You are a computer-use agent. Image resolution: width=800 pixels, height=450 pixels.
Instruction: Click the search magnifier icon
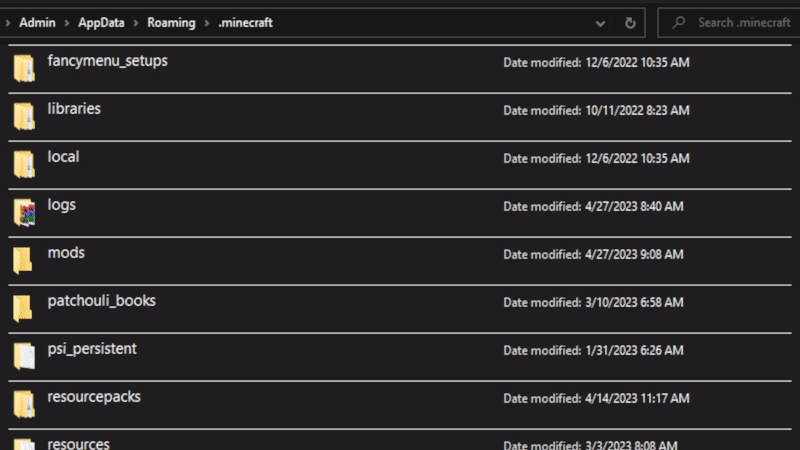coord(678,22)
